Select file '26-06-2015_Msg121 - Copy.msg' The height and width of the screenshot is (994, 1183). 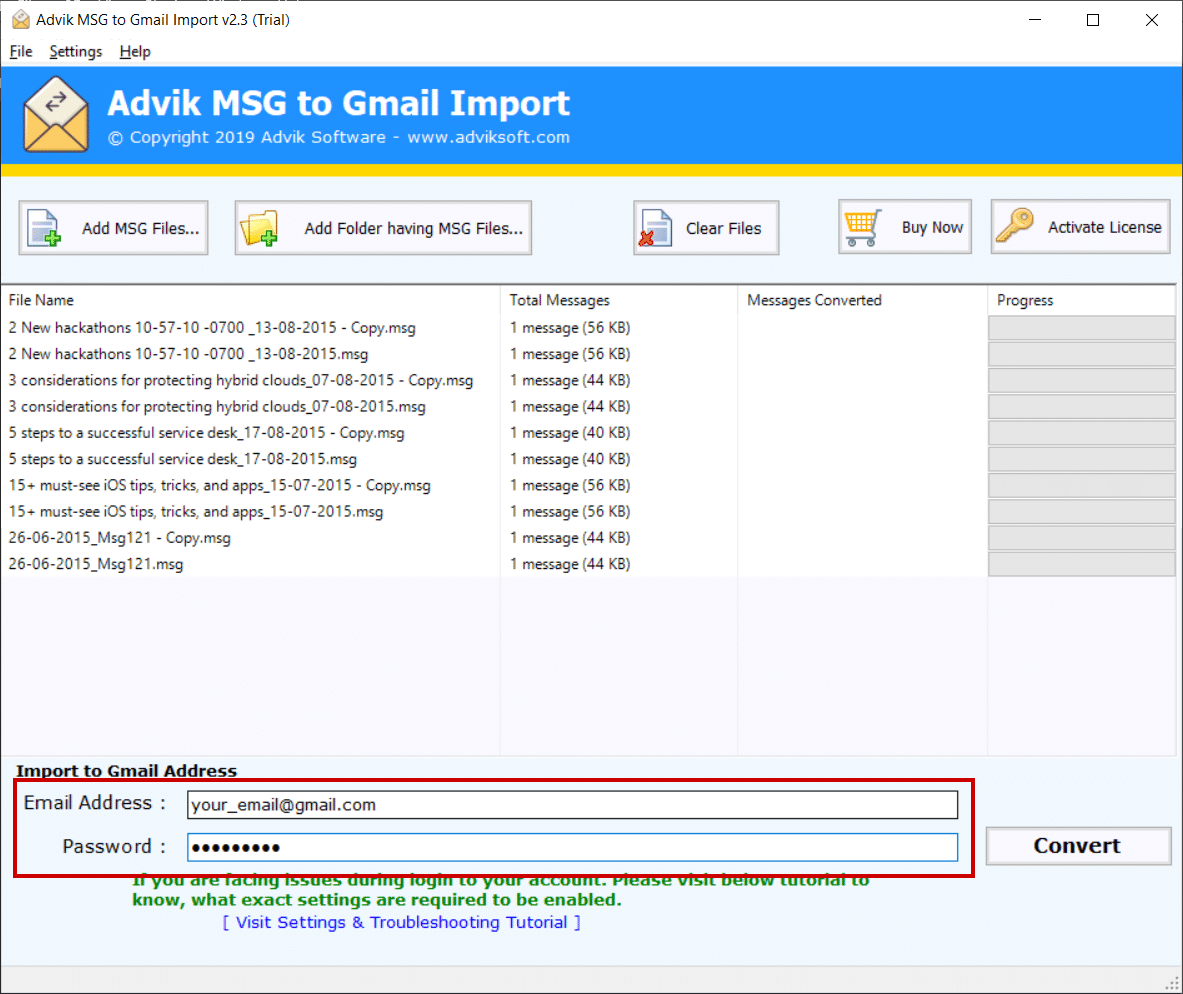pos(120,538)
